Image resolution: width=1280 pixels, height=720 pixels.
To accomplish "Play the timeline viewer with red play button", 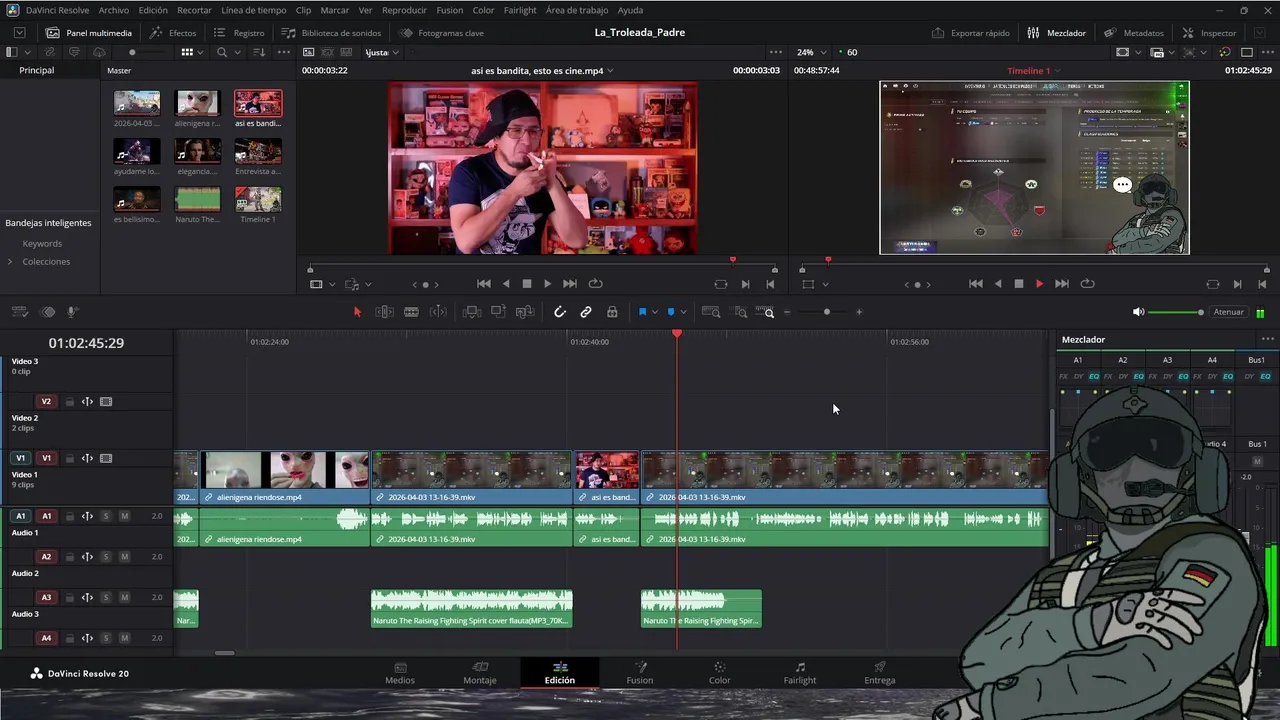I will [1039, 284].
